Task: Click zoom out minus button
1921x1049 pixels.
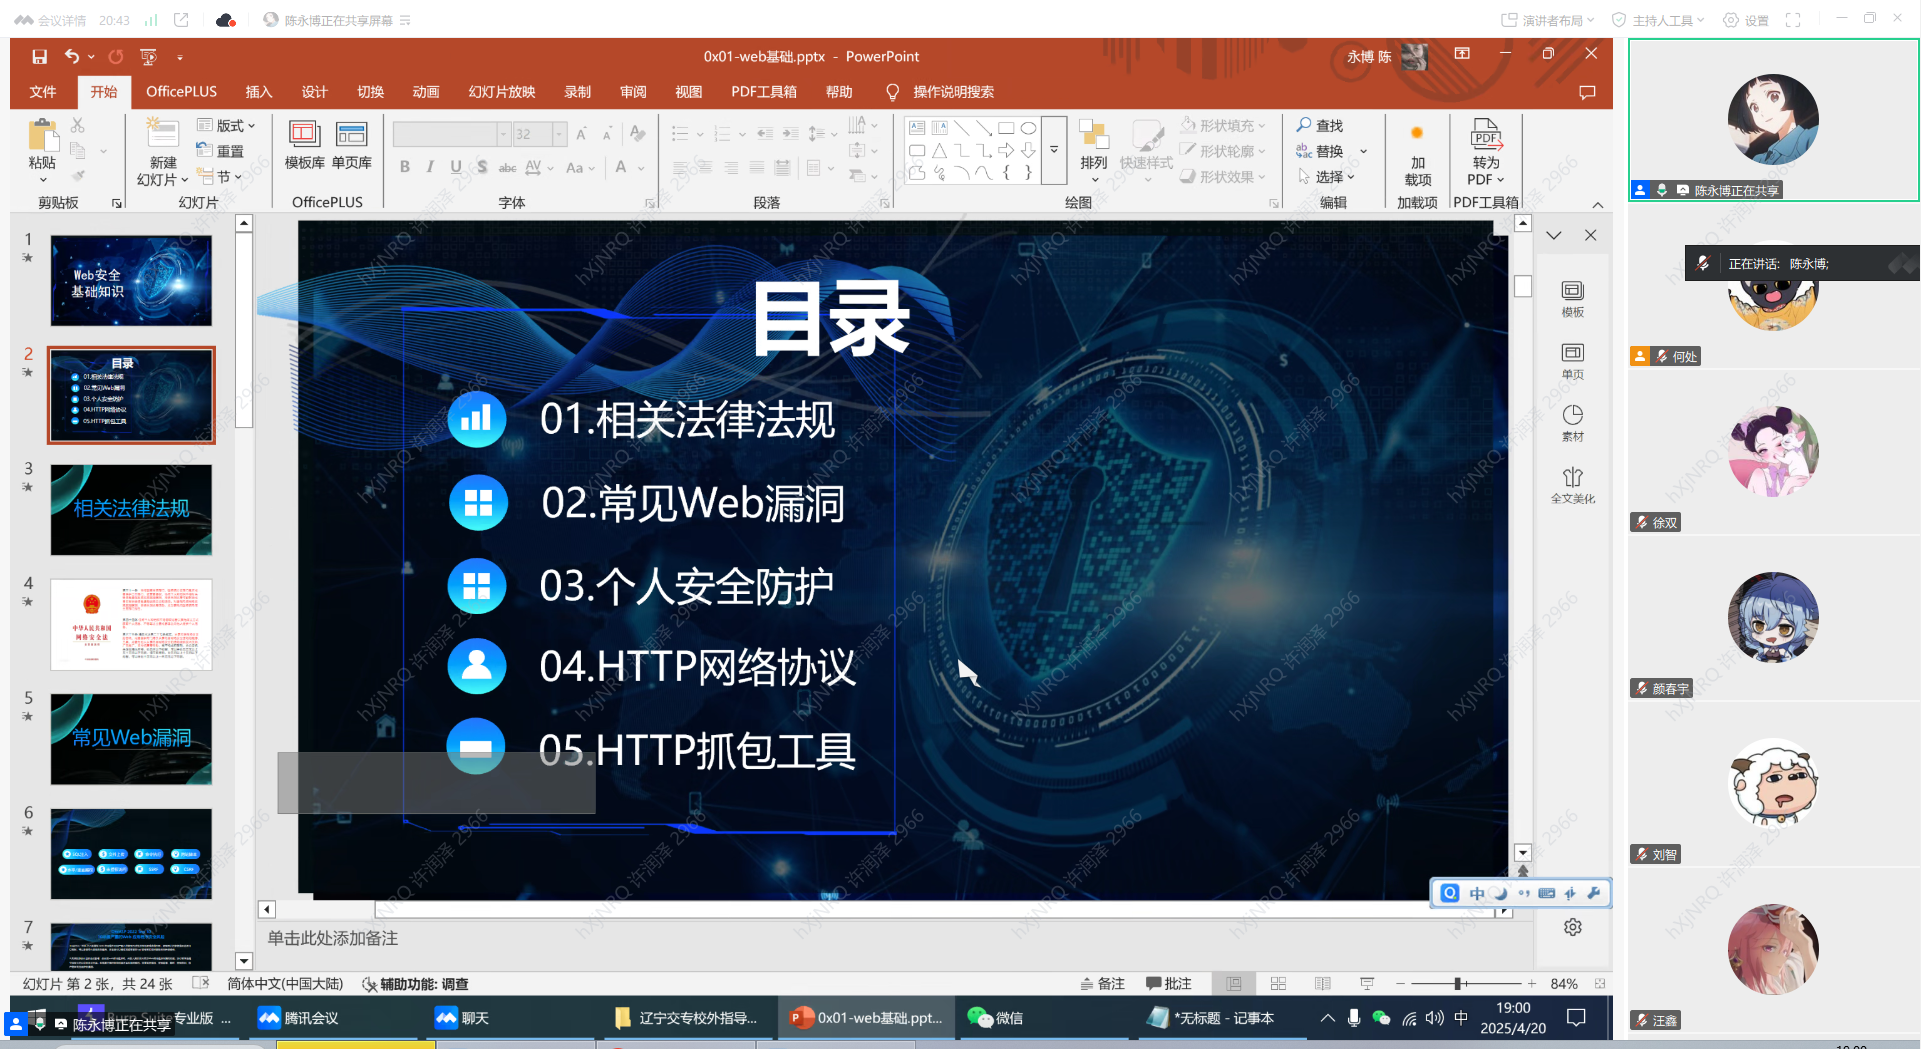Action: click(x=1400, y=984)
